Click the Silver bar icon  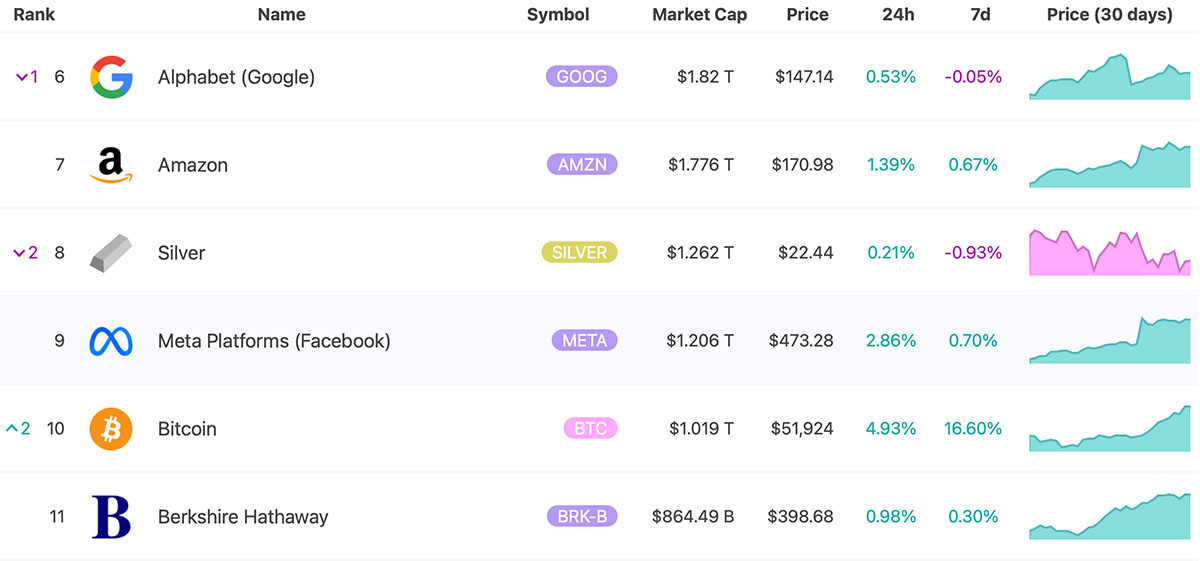point(110,253)
